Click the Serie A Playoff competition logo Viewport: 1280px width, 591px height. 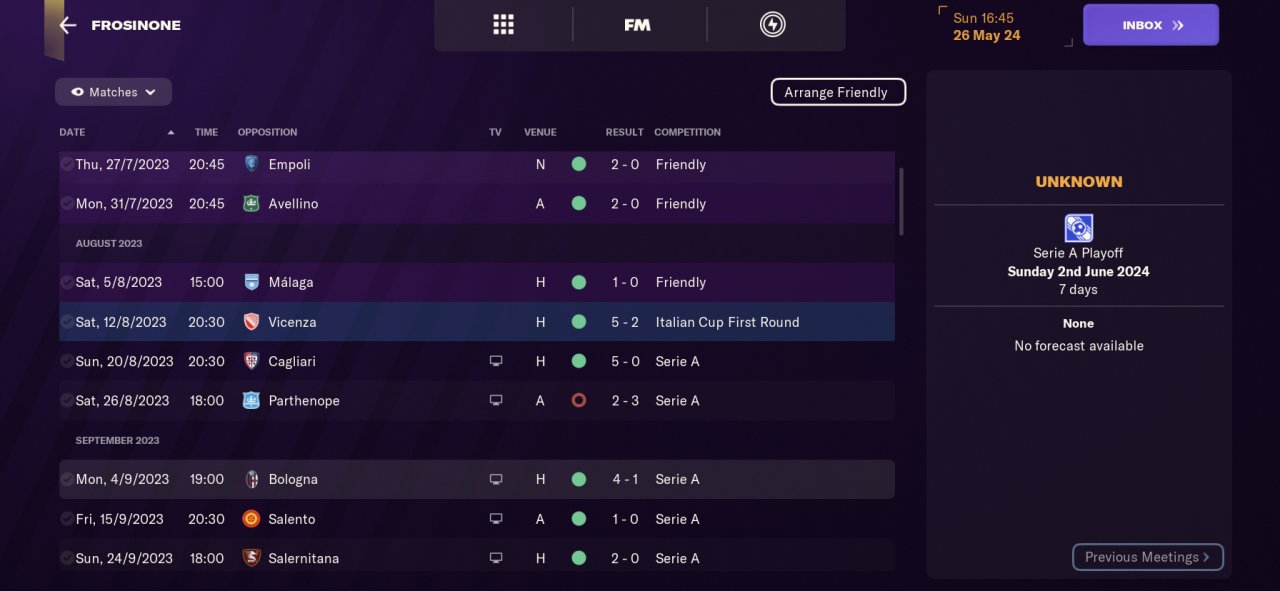pyautogui.click(x=1078, y=228)
